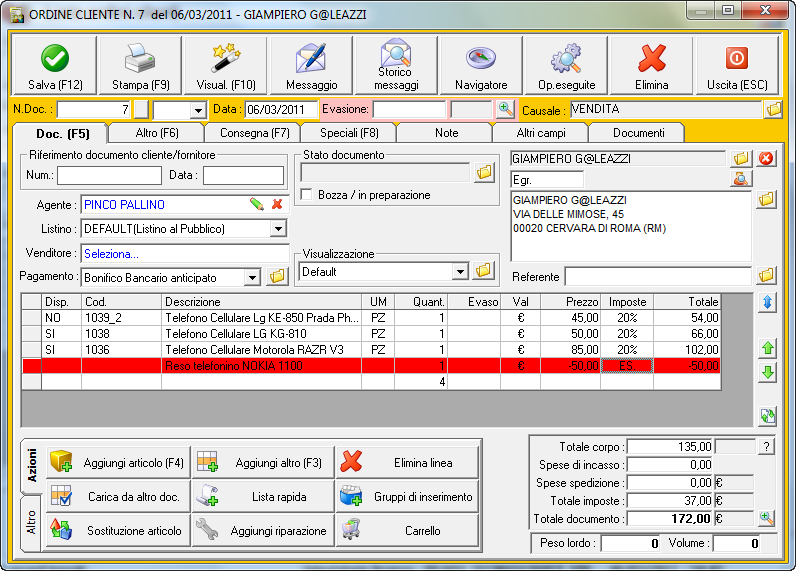Remove agent PINCO PALLINO with red X
The height and width of the screenshot is (571, 796).
pos(277,204)
